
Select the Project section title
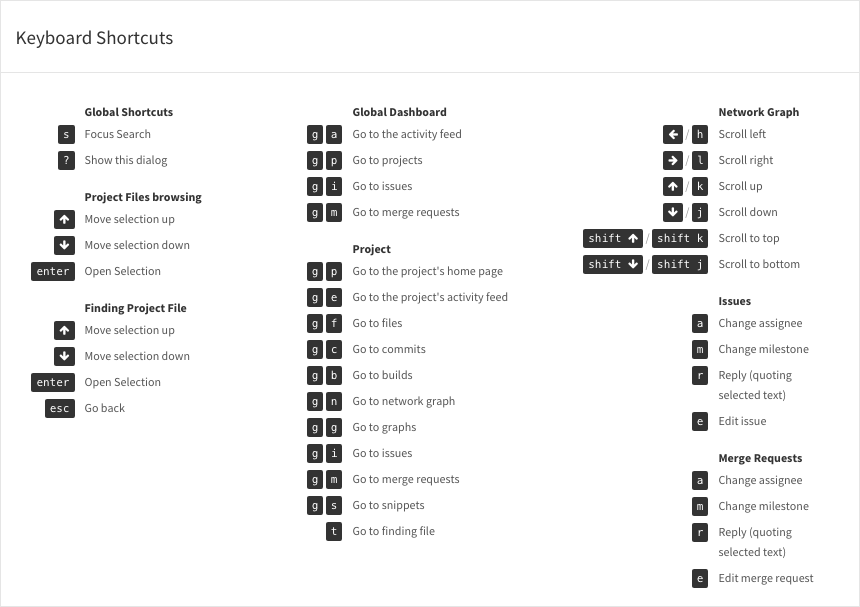(371, 249)
